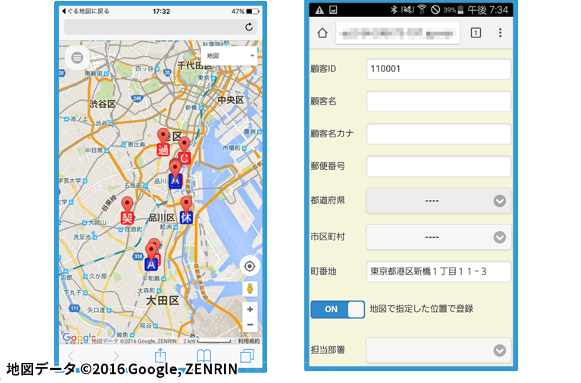Image resolution: width=581 pixels, height=383 pixels.
Task: Tap the Safari share icon
Action: (x=160, y=356)
